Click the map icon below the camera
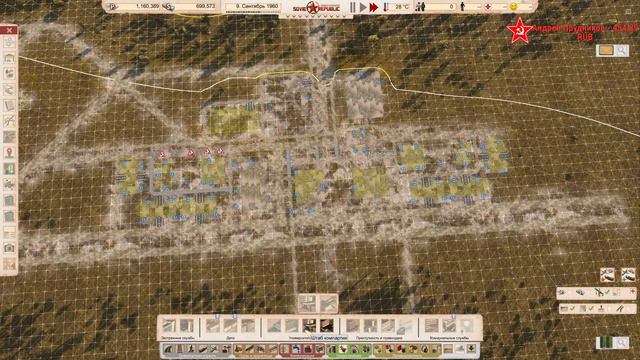This screenshot has height=360, width=640. 9,264
